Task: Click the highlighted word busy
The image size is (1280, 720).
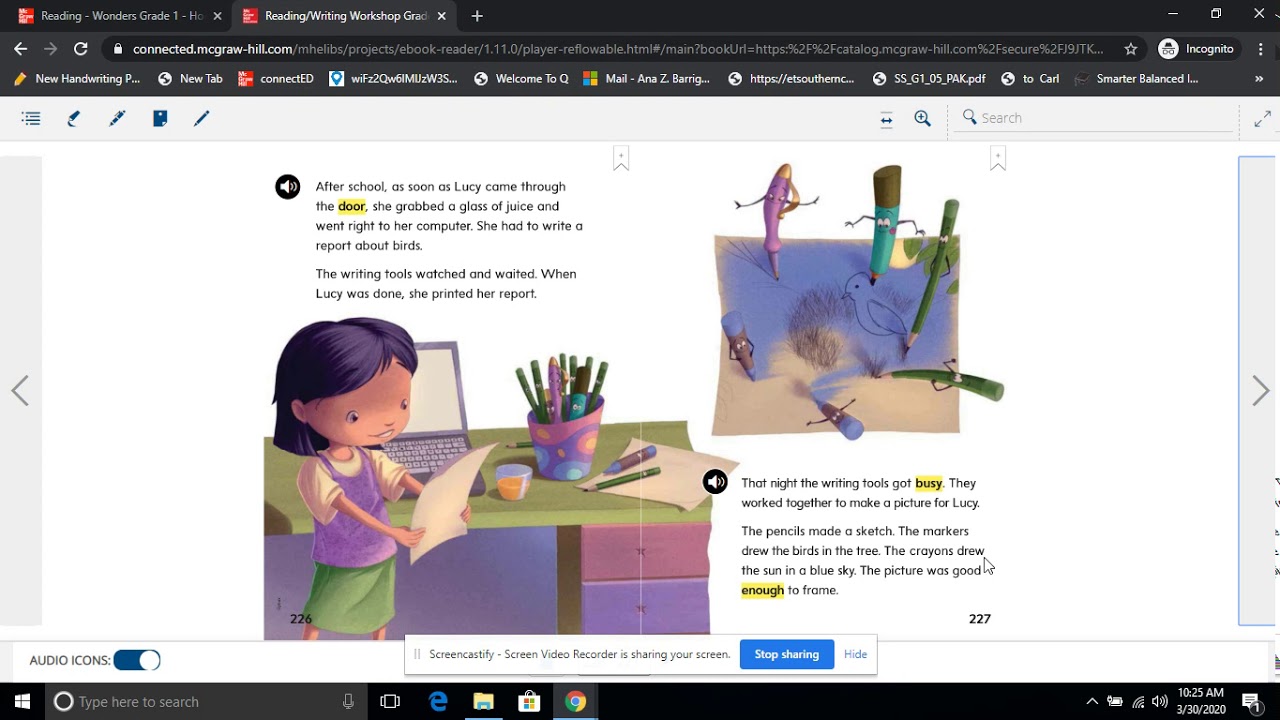Action: tap(929, 483)
